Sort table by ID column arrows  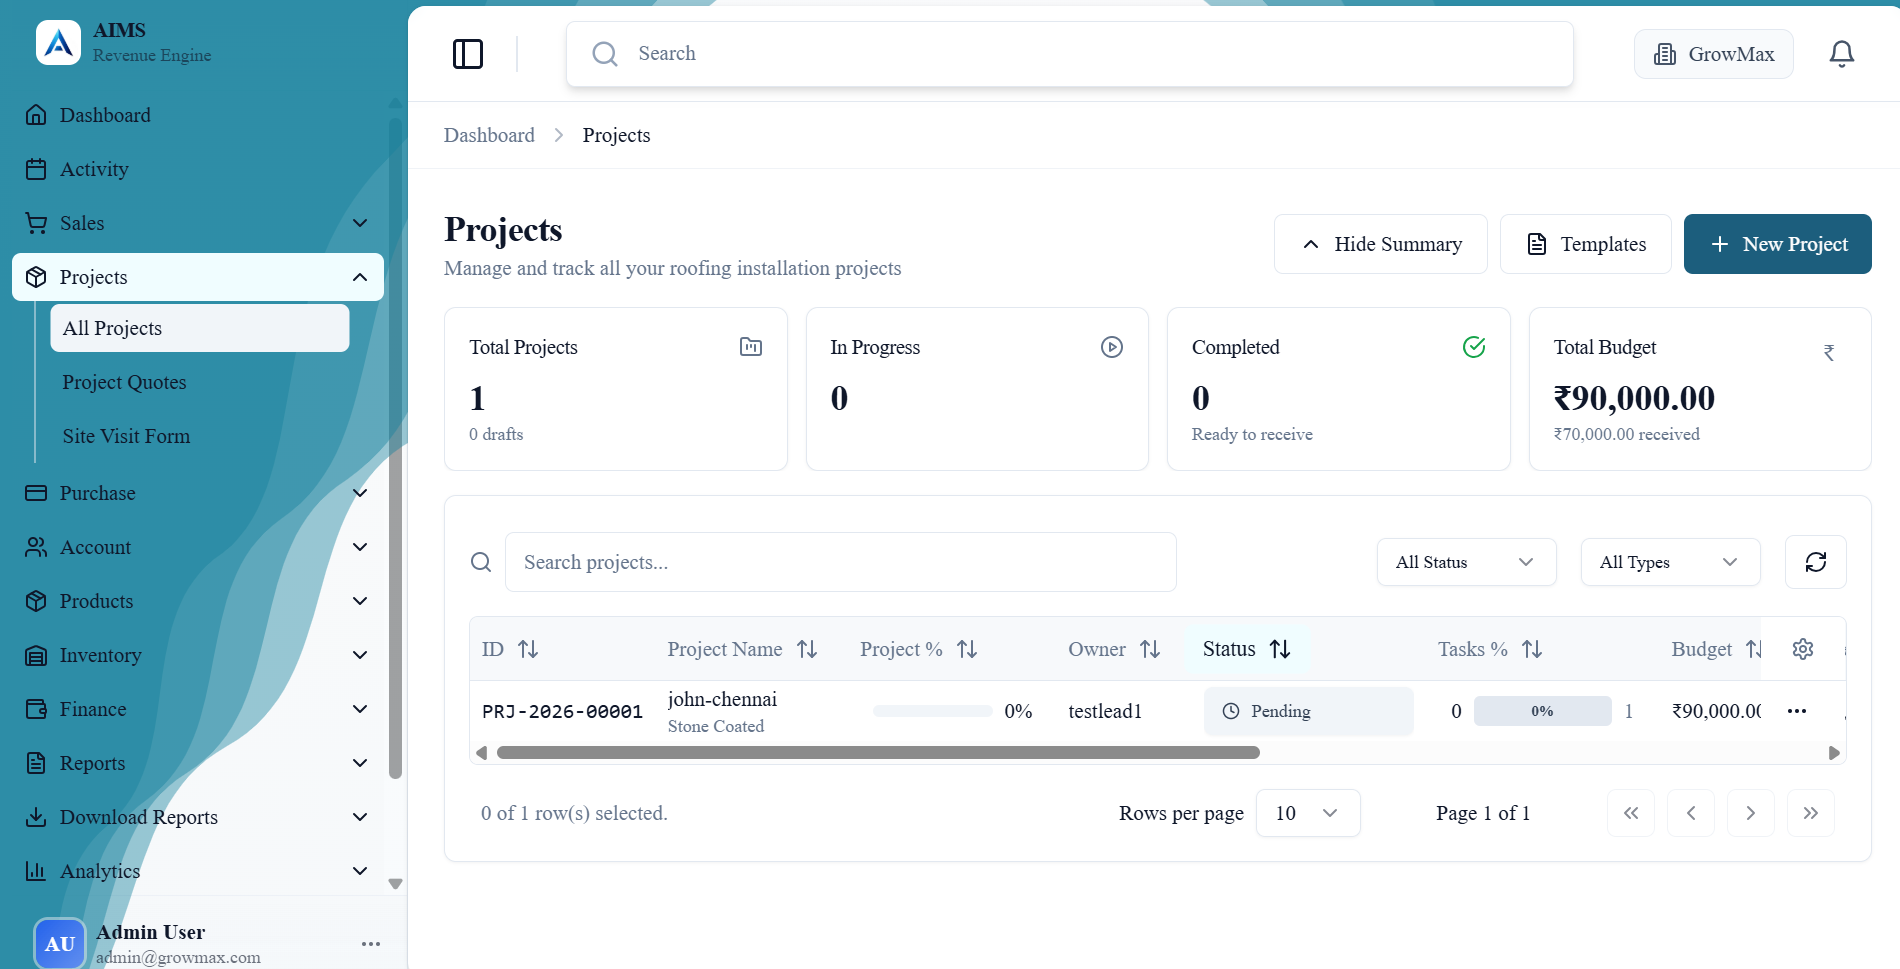point(528,649)
